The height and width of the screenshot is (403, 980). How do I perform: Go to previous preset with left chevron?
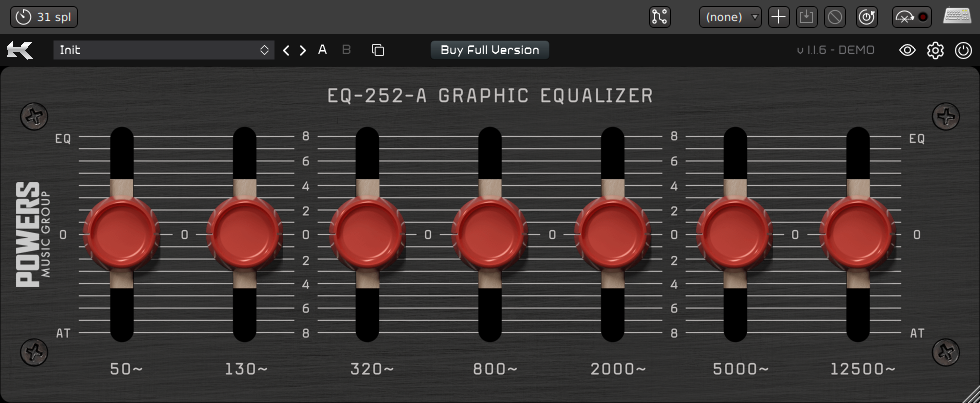pyautogui.click(x=286, y=50)
